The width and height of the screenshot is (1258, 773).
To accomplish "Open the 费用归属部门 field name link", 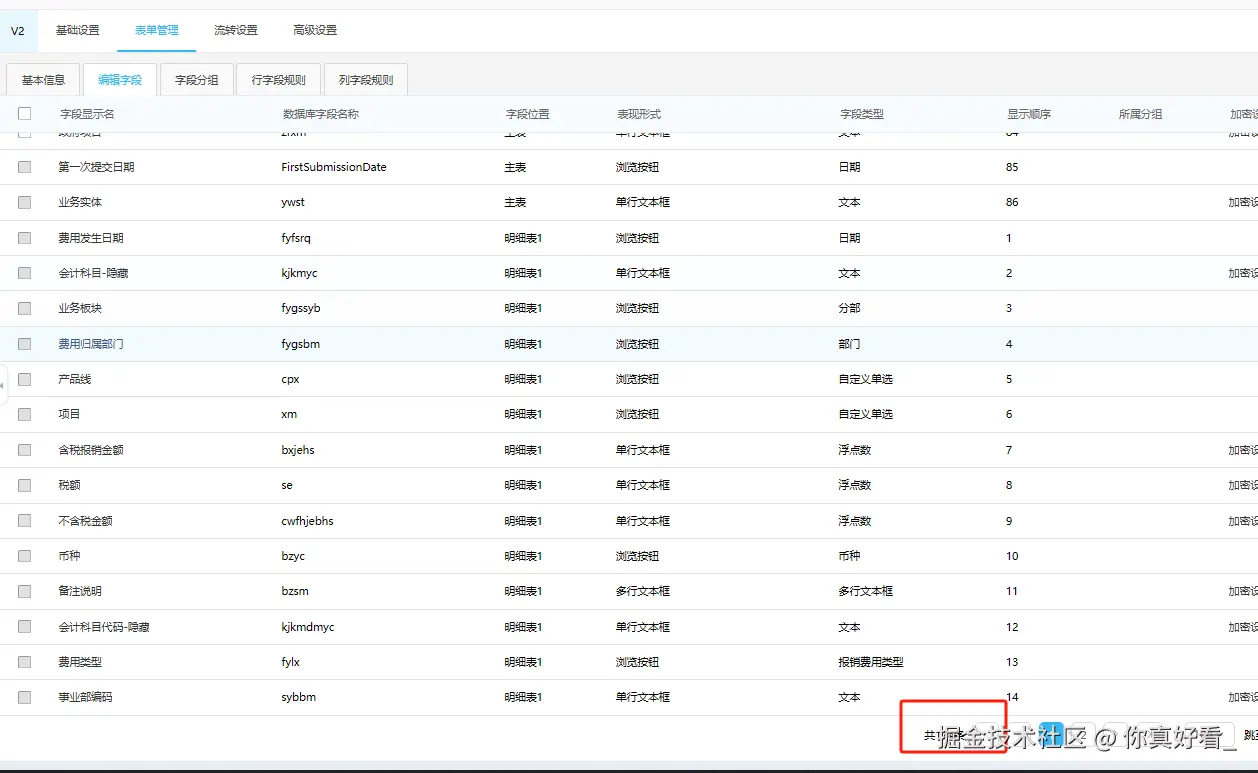I will coord(91,344).
